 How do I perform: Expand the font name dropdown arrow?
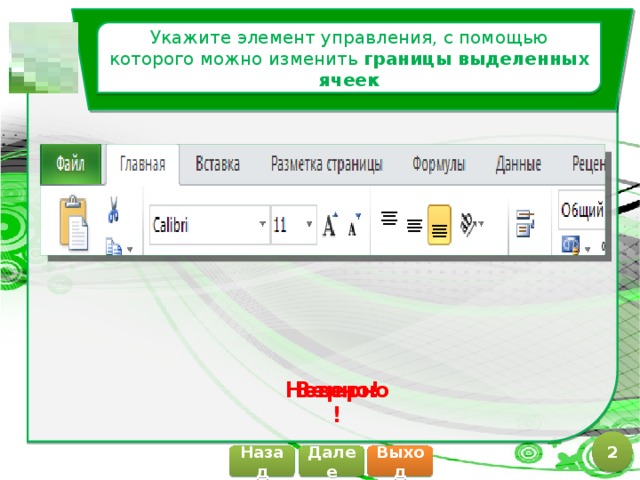pyautogui.click(x=263, y=224)
